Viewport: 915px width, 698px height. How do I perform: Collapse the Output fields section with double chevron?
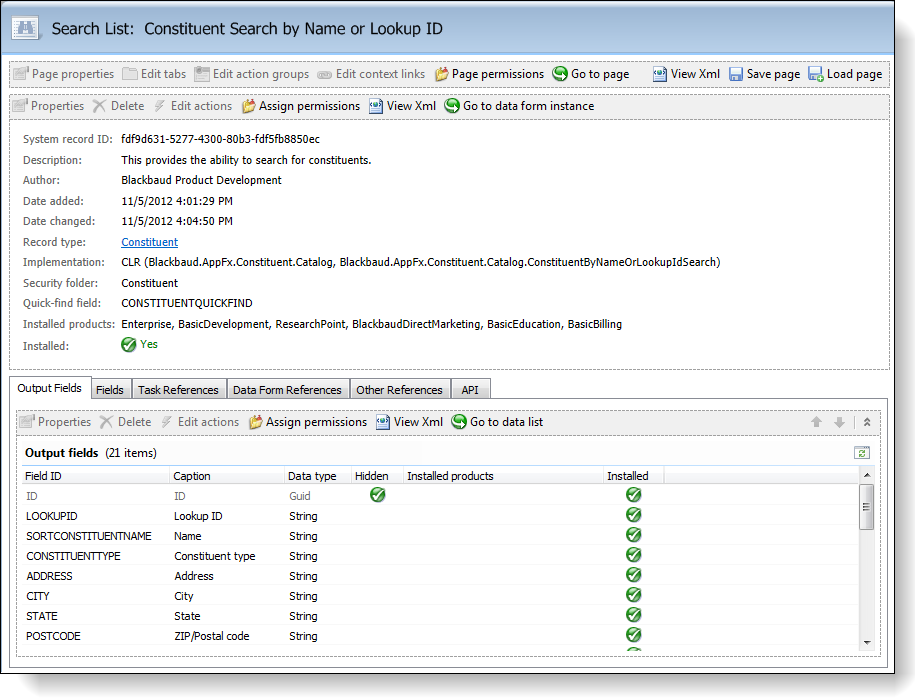(x=866, y=422)
